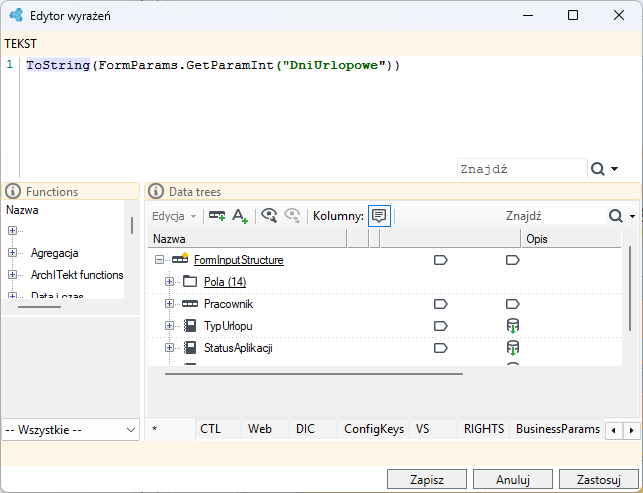Open the Edycja dropdown menu

tap(174, 216)
